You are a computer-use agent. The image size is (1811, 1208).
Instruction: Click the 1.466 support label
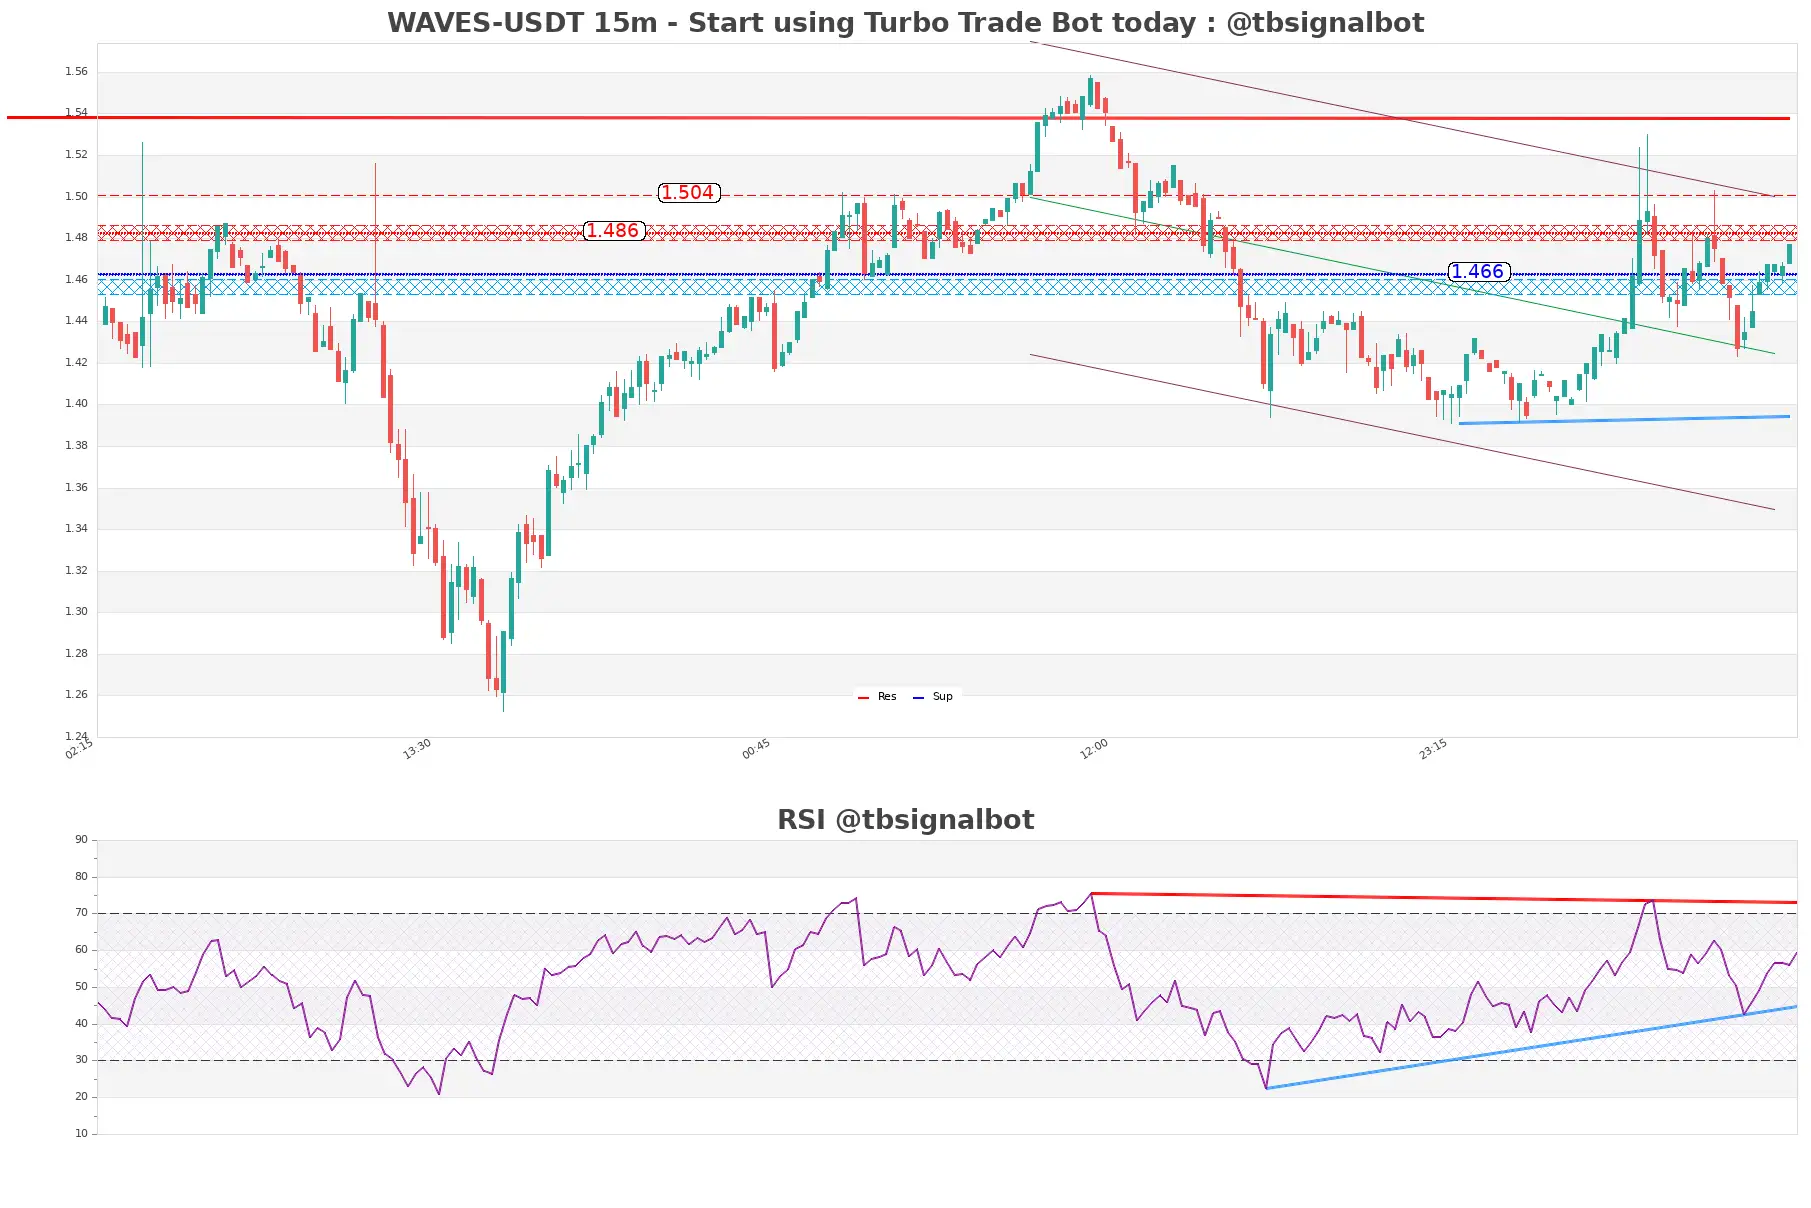1479,272
